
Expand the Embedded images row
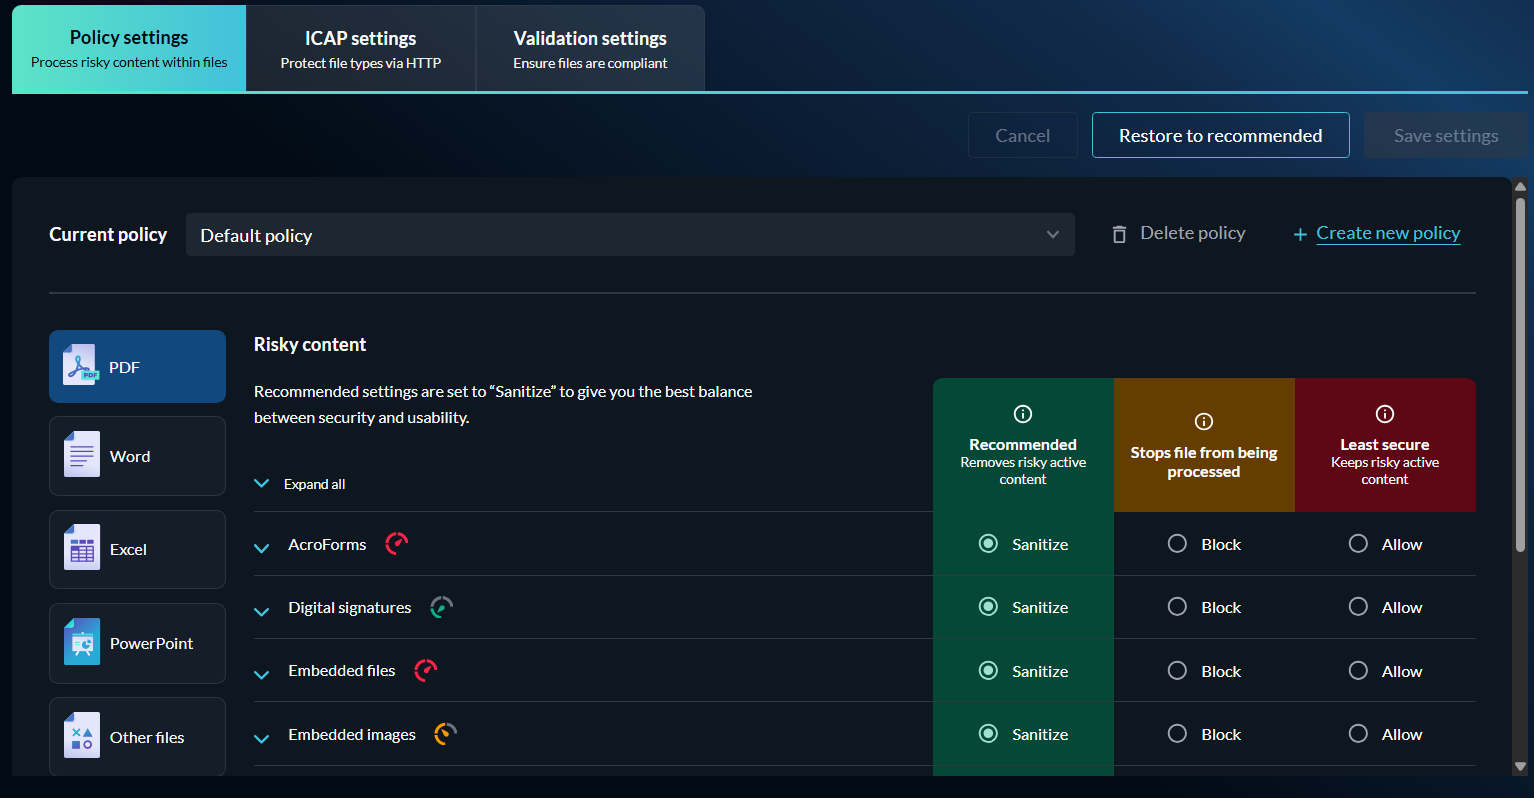click(262, 739)
